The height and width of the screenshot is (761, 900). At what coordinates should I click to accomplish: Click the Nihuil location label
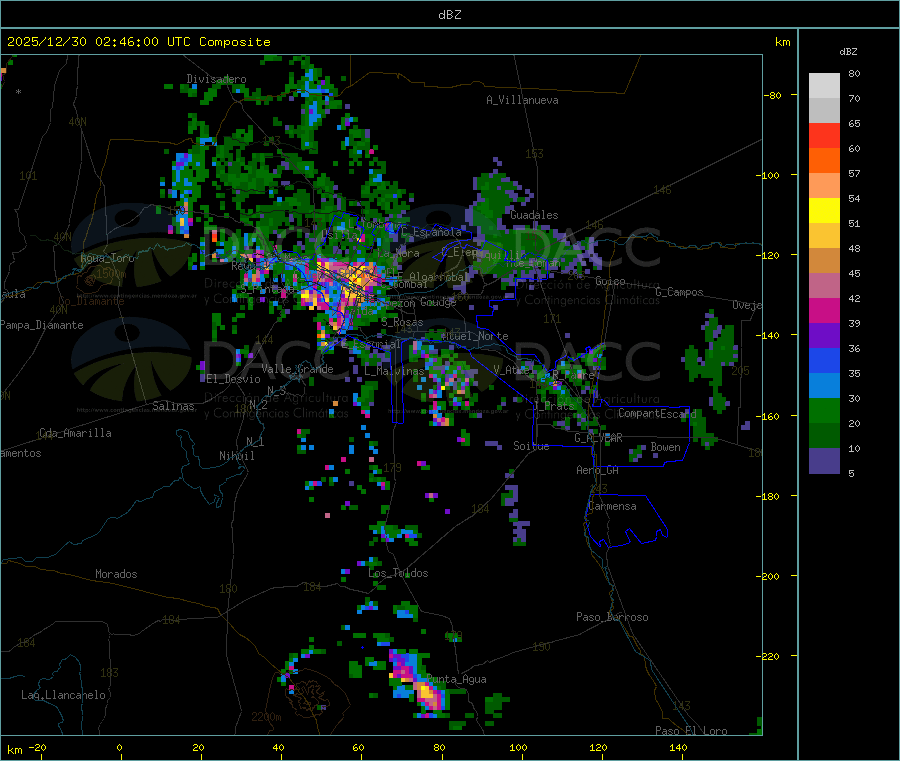(x=237, y=456)
